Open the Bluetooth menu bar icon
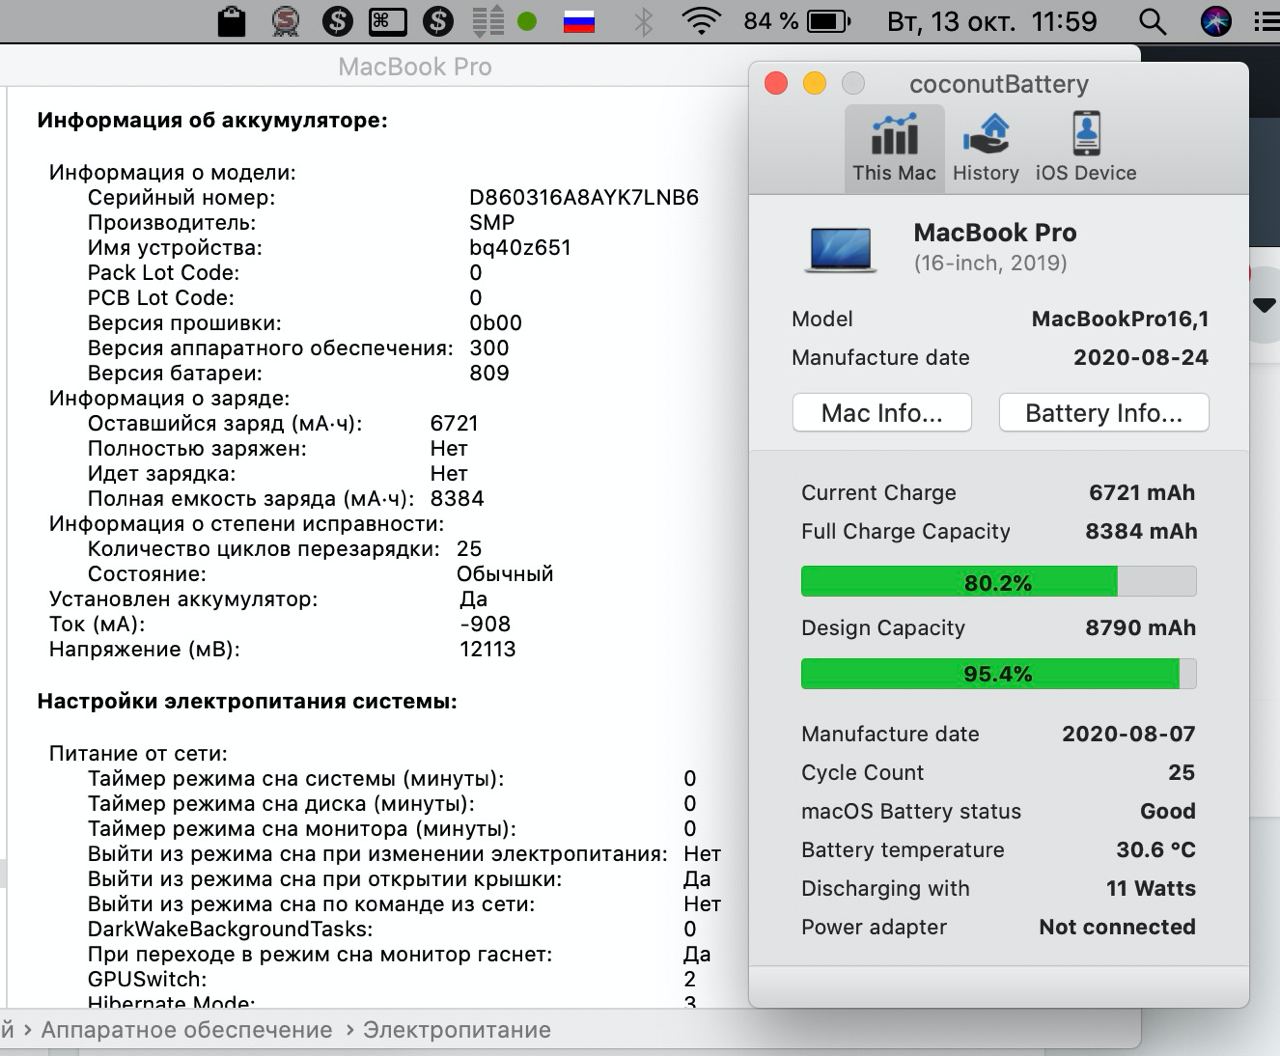1280x1056 pixels. (x=644, y=21)
